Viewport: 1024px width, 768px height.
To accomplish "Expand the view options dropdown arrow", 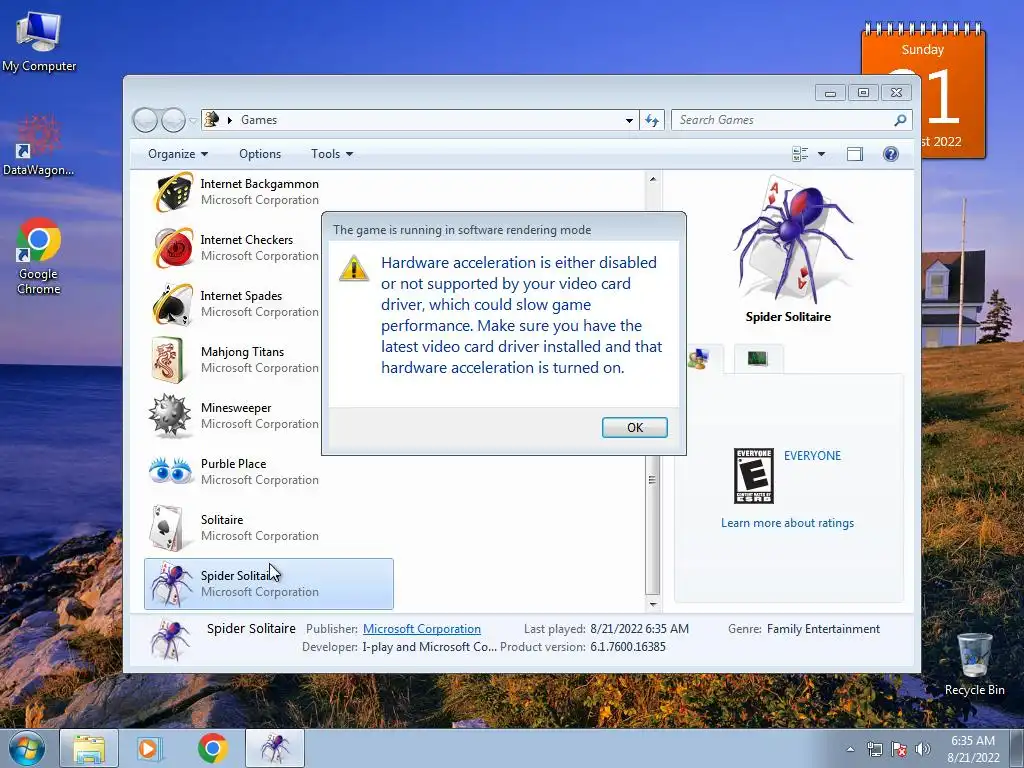I will [x=822, y=154].
